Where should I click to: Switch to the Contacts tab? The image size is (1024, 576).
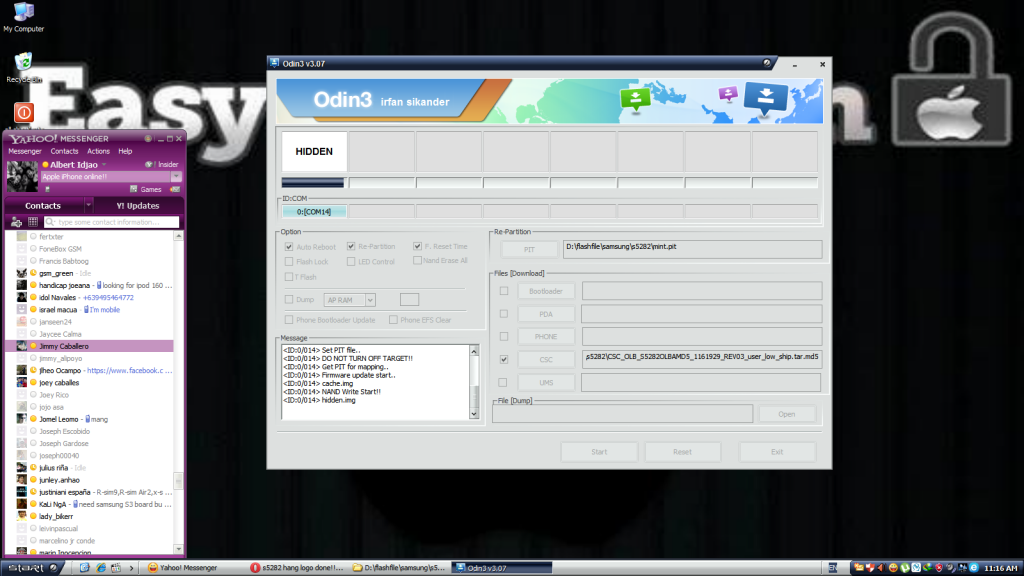(x=43, y=206)
